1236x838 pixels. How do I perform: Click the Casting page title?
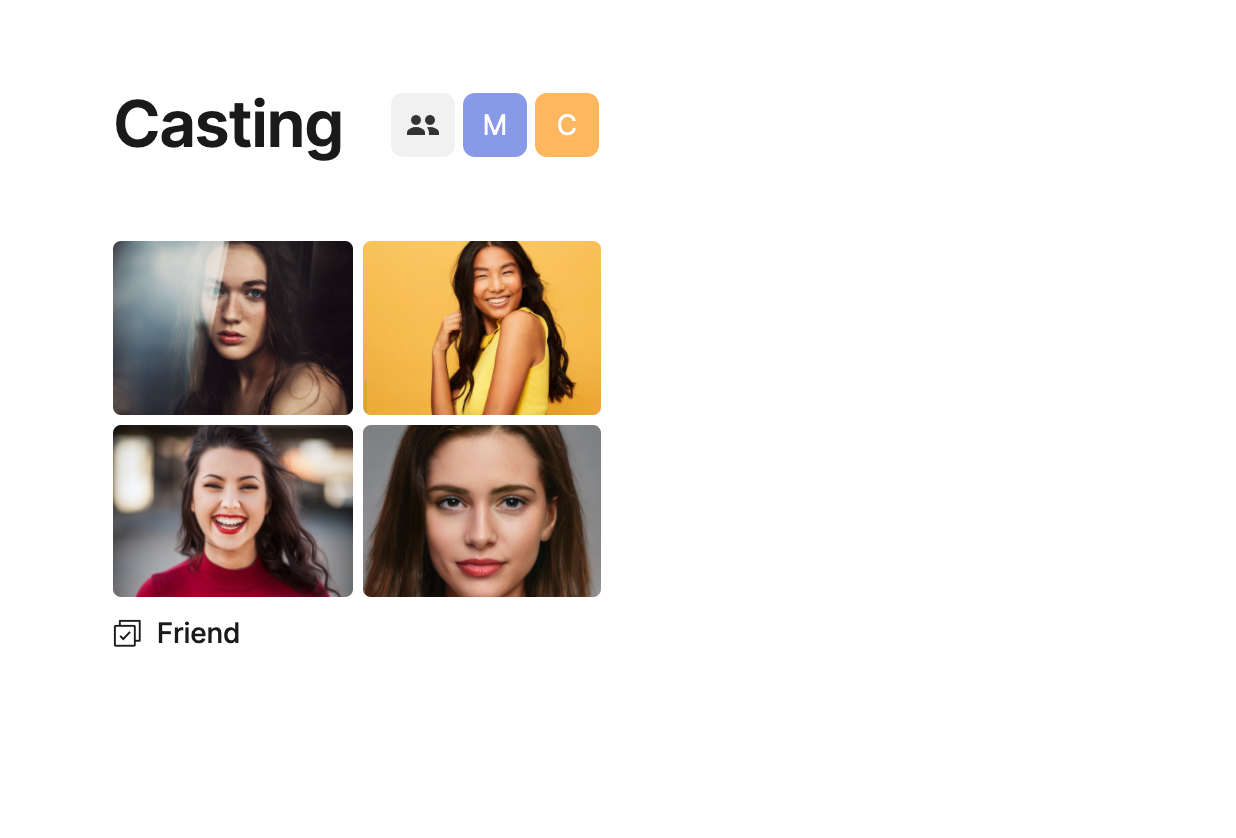point(229,125)
